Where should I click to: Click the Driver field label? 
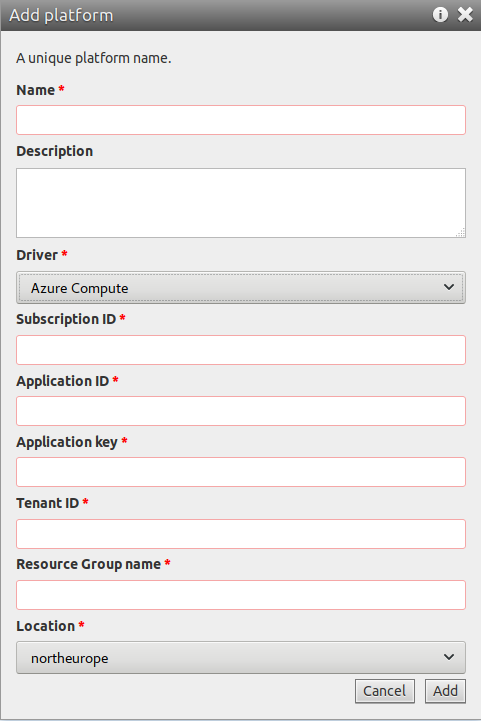(37, 255)
